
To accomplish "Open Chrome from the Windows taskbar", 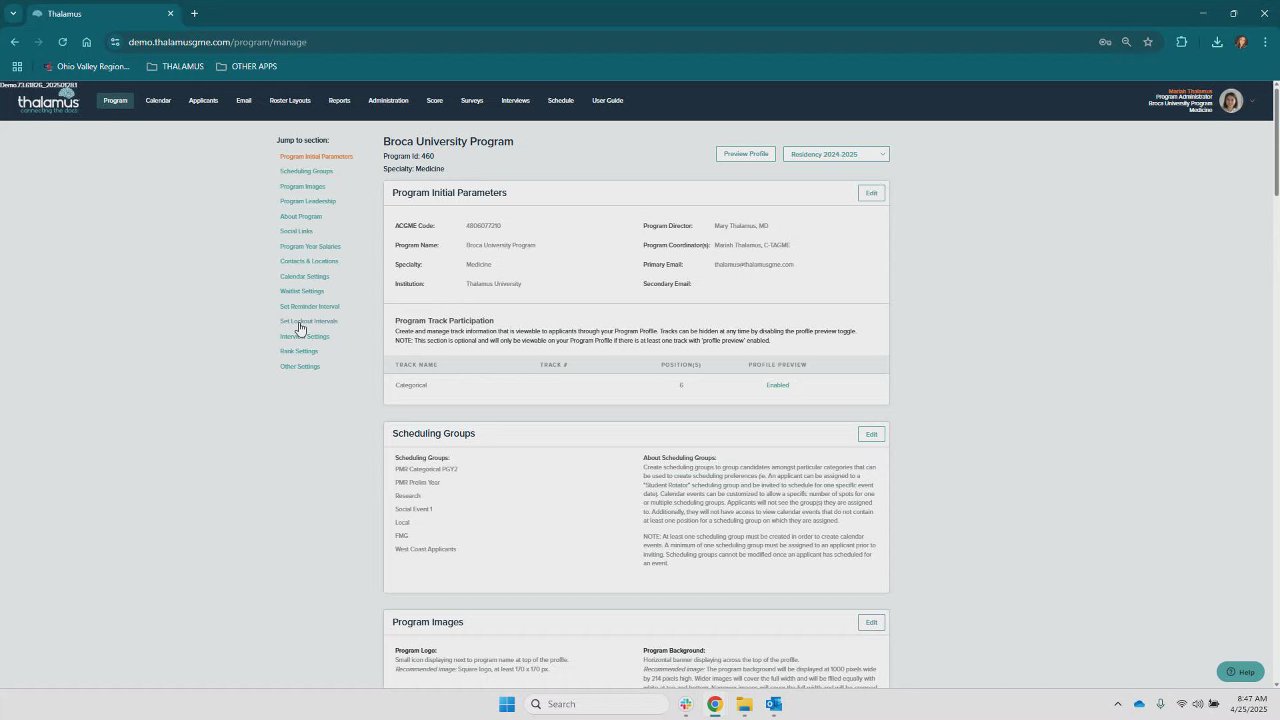I will (714, 704).
